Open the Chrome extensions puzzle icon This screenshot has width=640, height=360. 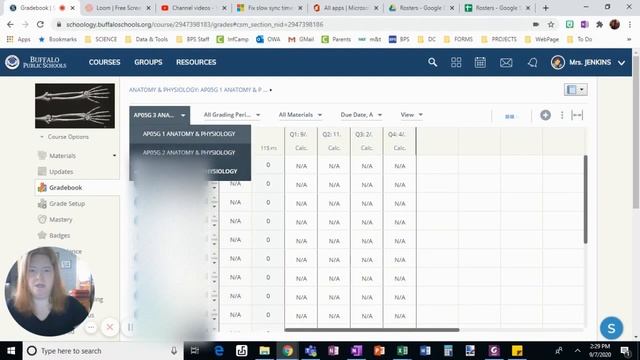tap(599, 24)
